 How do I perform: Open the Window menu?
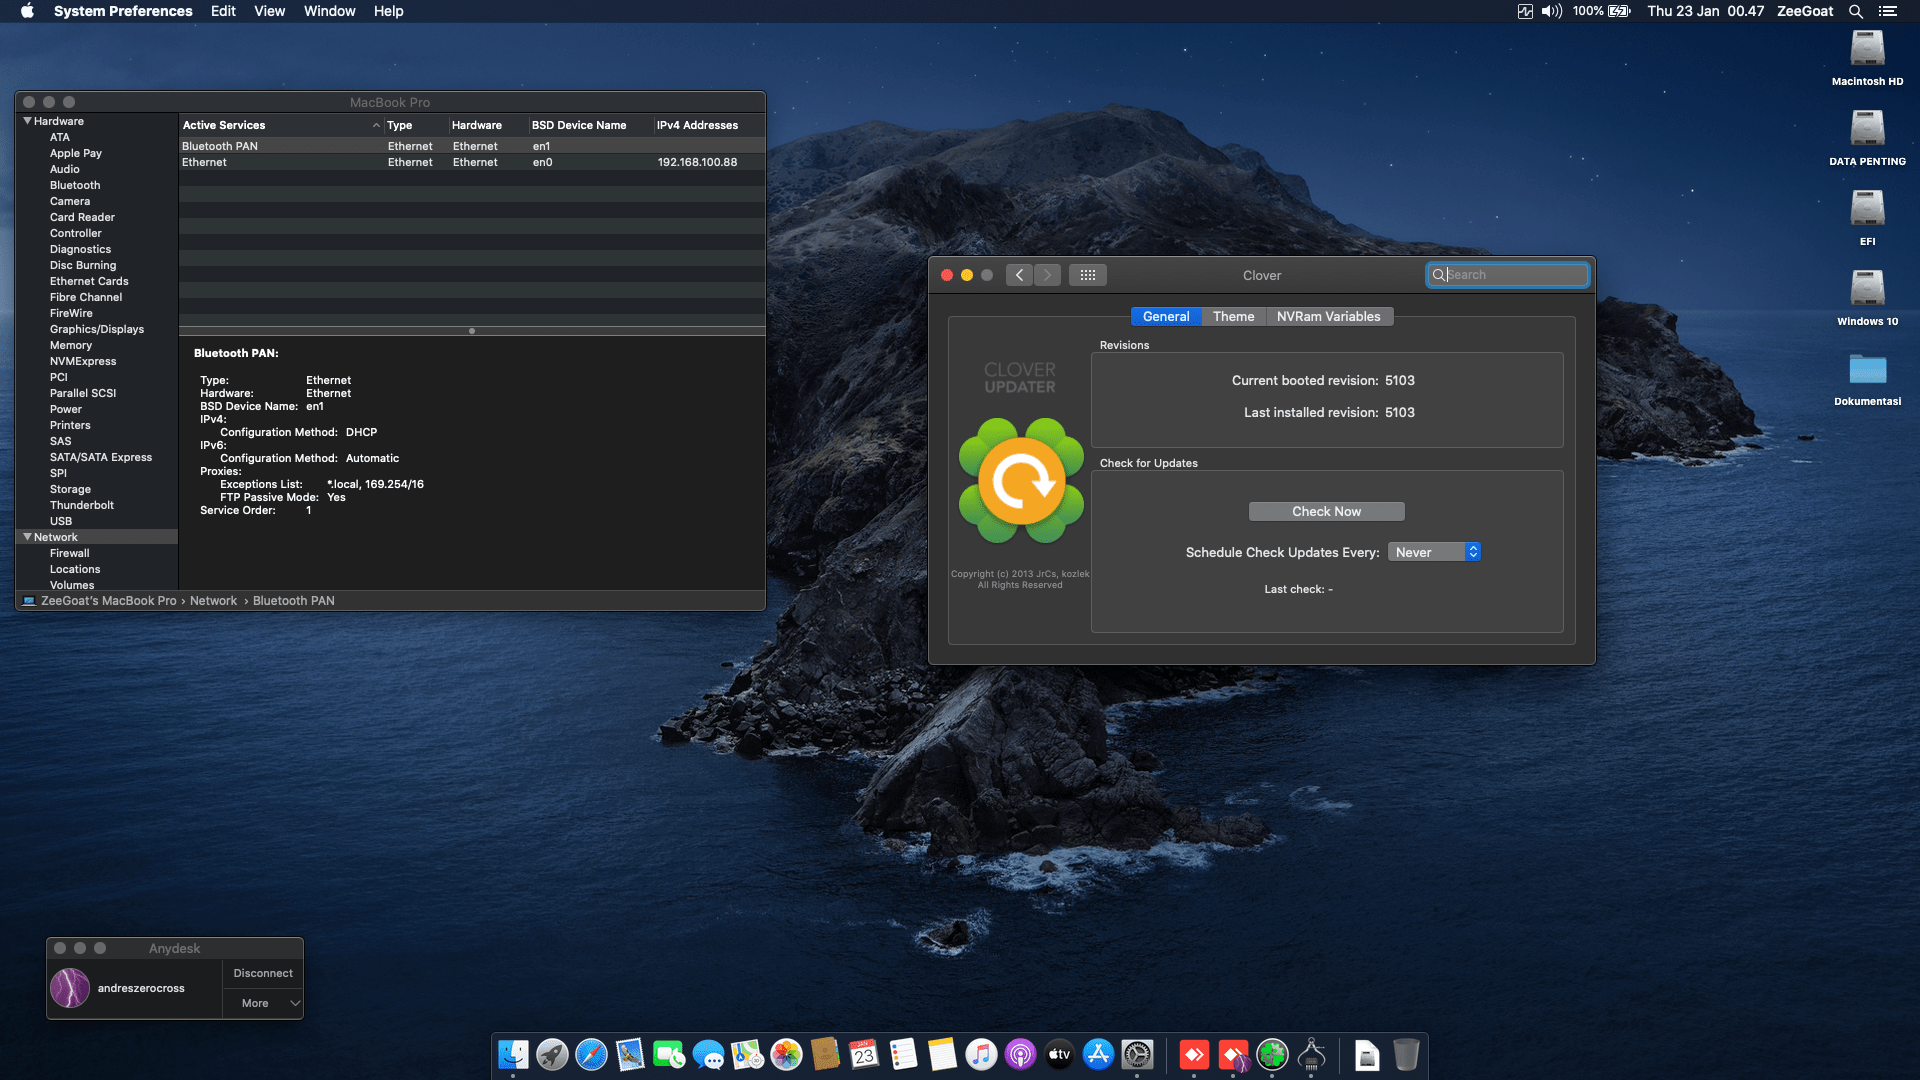pyautogui.click(x=329, y=11)
